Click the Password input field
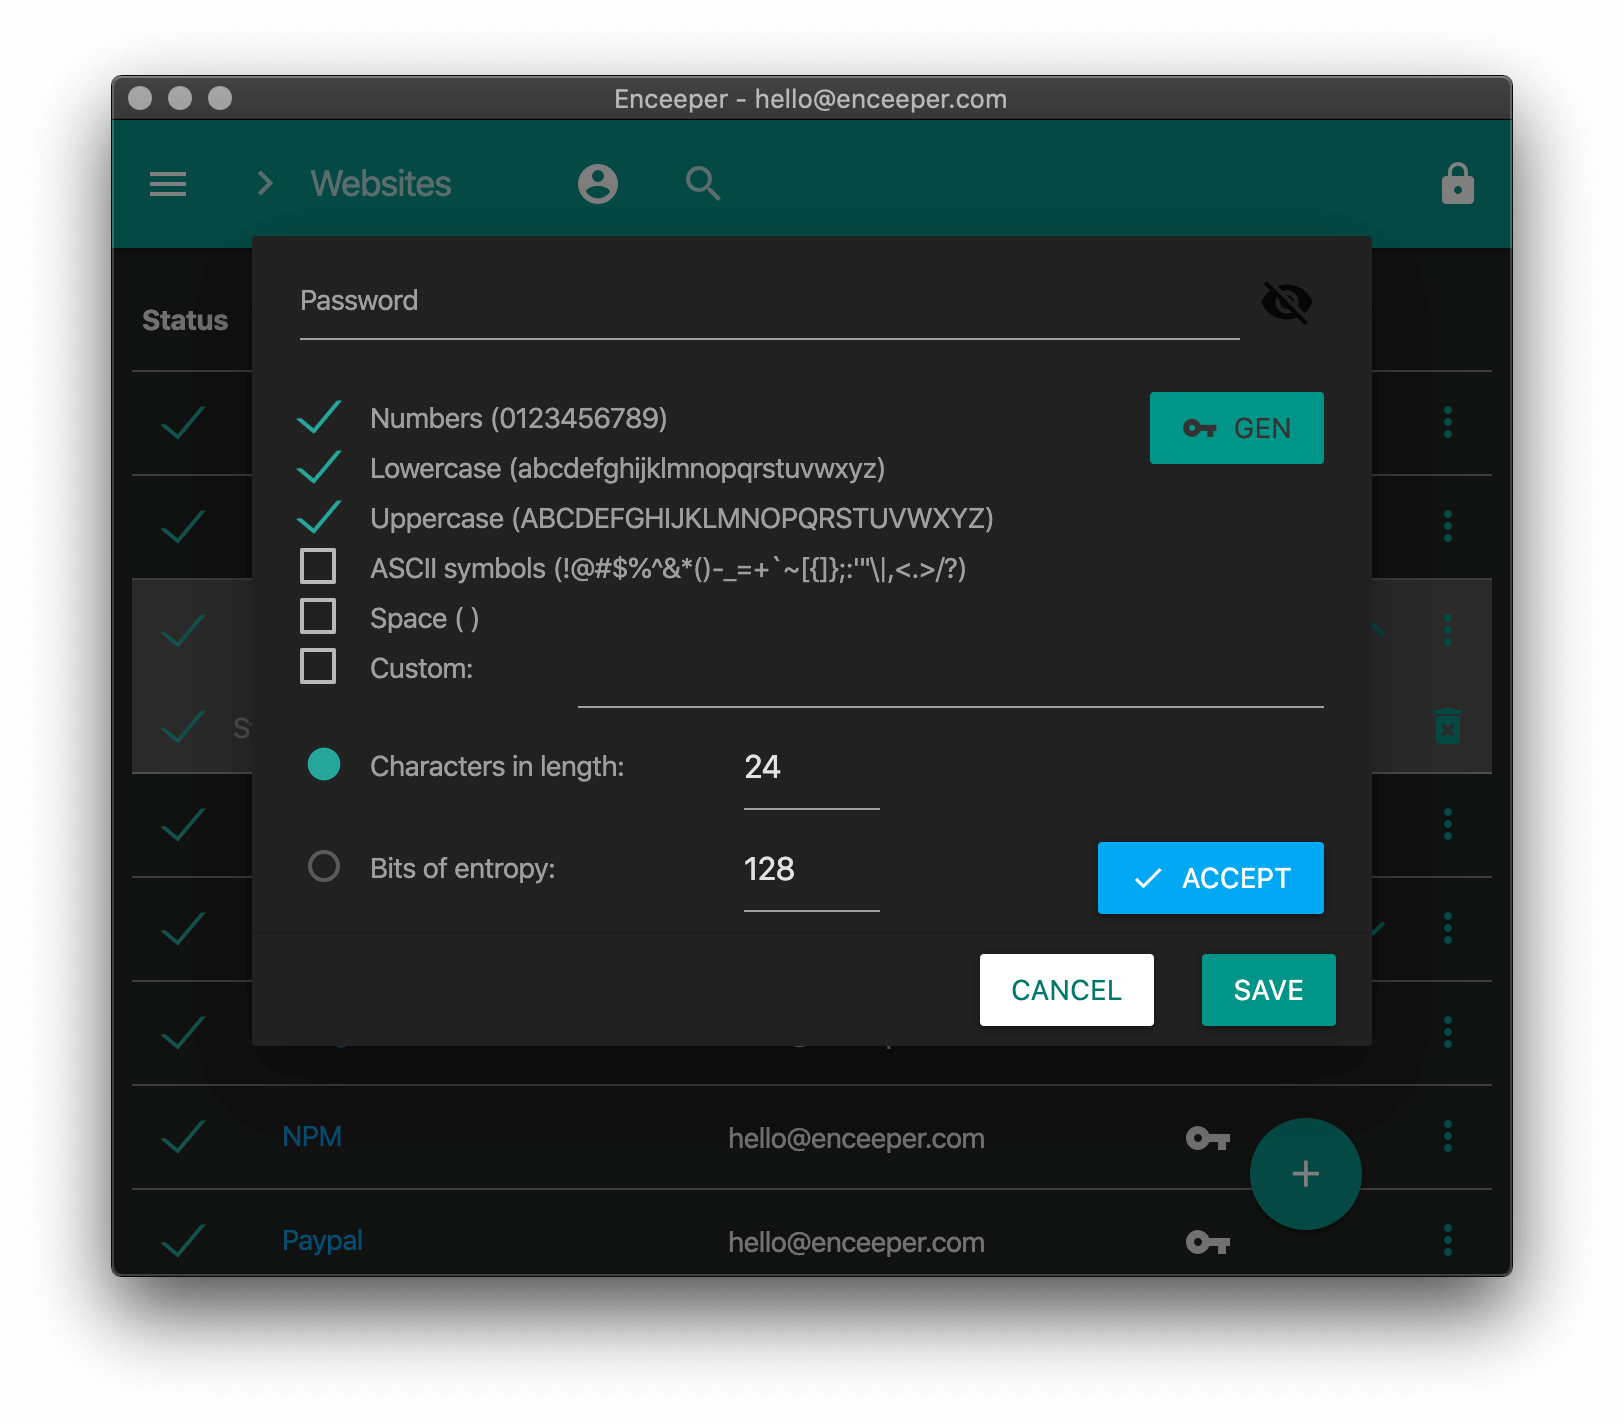This screenshot has width=1624, height=1424. pyautogui.click(x=768, y=302)
